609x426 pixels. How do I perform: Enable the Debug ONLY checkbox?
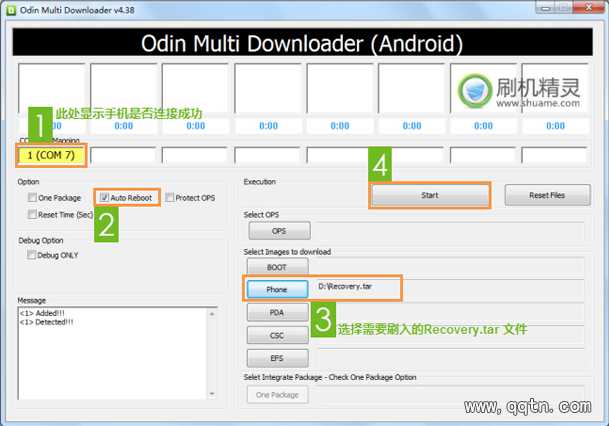click(x=31, y=255)
